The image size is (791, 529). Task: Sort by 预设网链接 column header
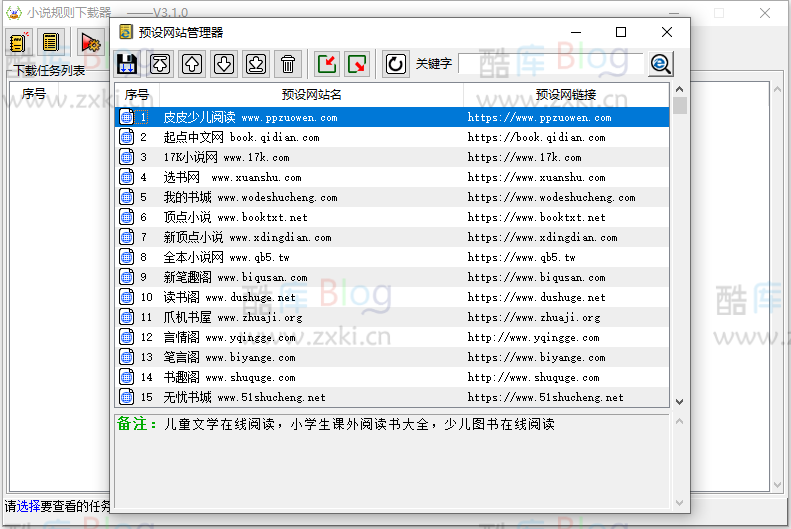[x=566, y=95]
